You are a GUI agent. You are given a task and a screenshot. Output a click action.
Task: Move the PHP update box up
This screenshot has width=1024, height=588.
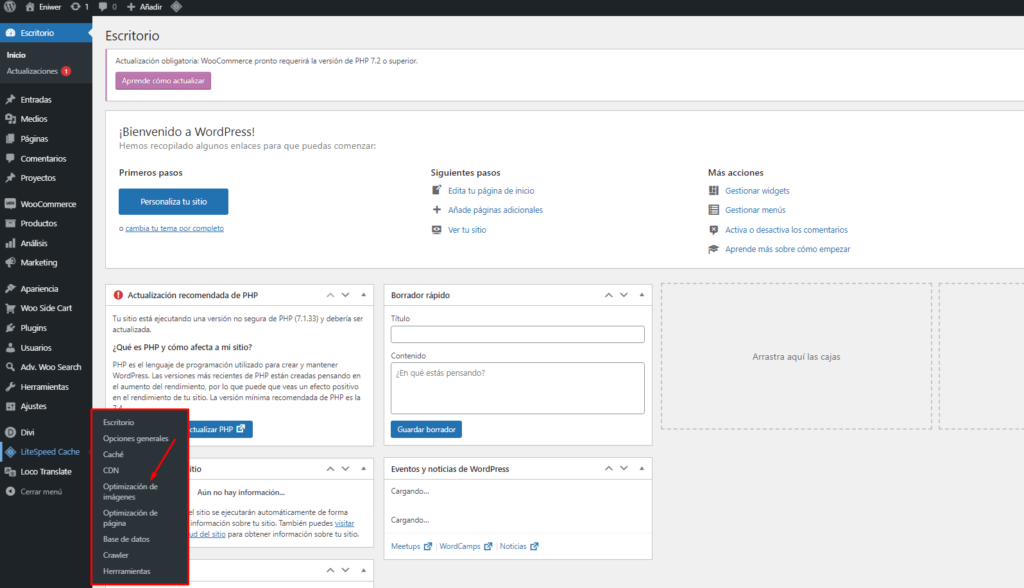(x=330, y=295)
